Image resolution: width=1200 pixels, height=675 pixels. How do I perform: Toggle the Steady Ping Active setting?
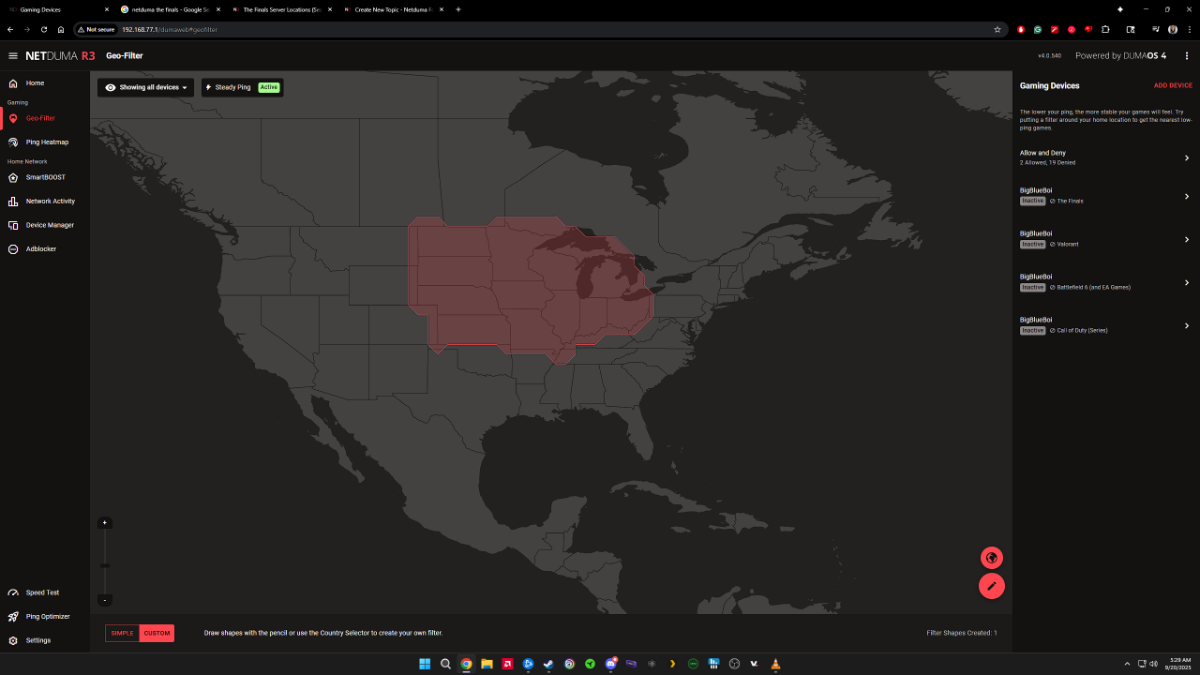tap(242, 88)
